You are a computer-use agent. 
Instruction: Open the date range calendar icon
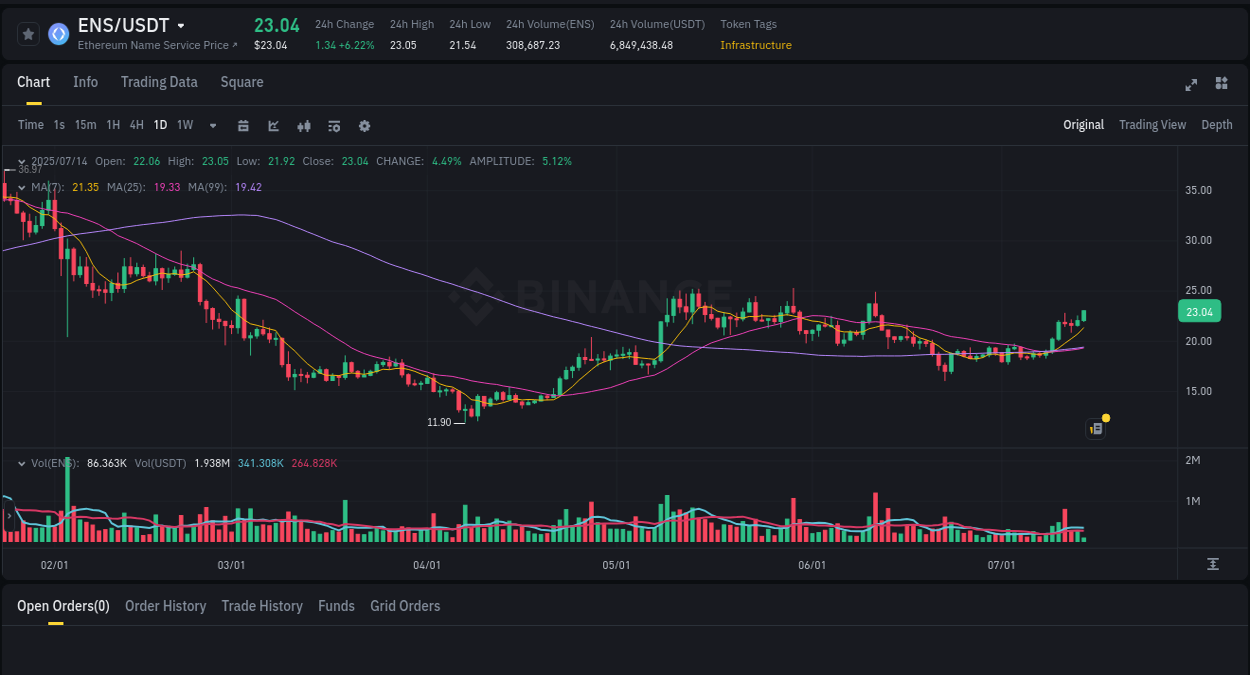(243, 126)
